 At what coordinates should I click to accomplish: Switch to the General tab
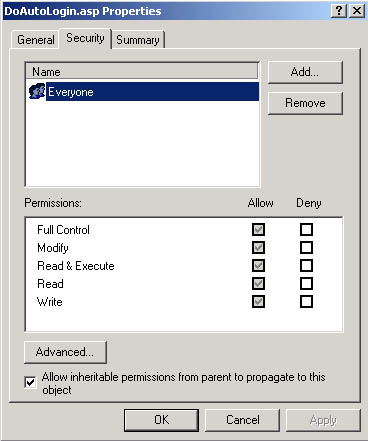click(x=36, y=40)
